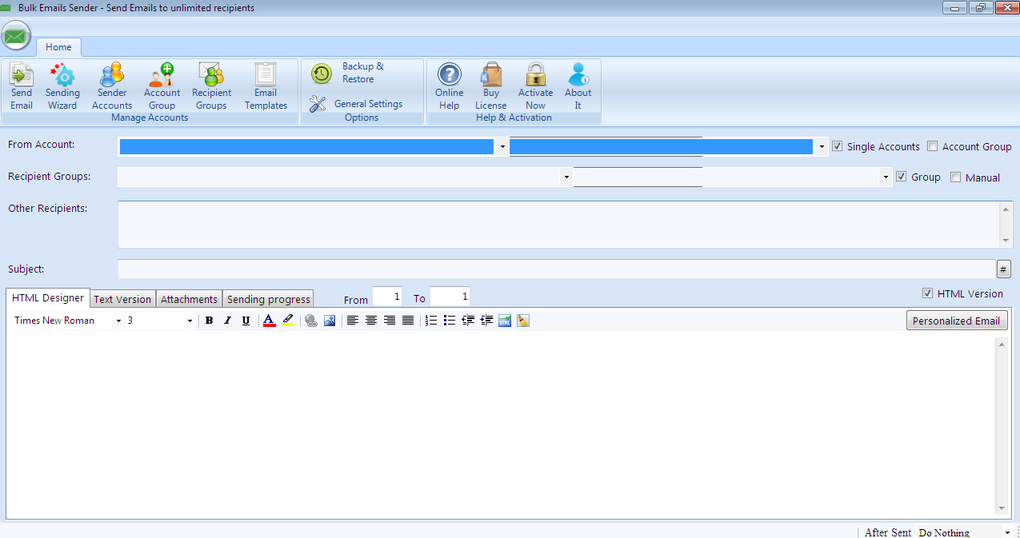The height and width of the screenshot is (538, 1020).
Task: Launch the Sending Wizard
Action: pos(62,86)
